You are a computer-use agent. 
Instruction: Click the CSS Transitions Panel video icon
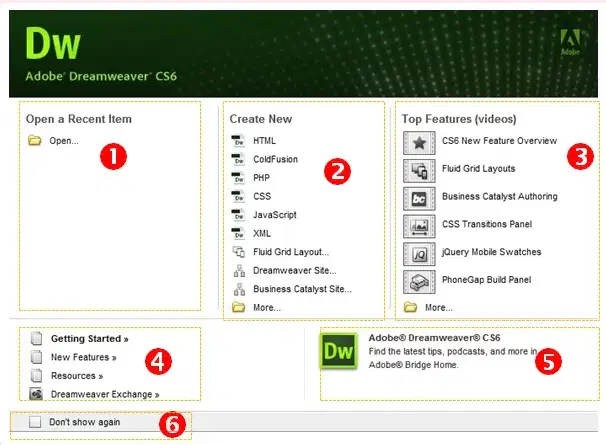(x=419, y=227)
